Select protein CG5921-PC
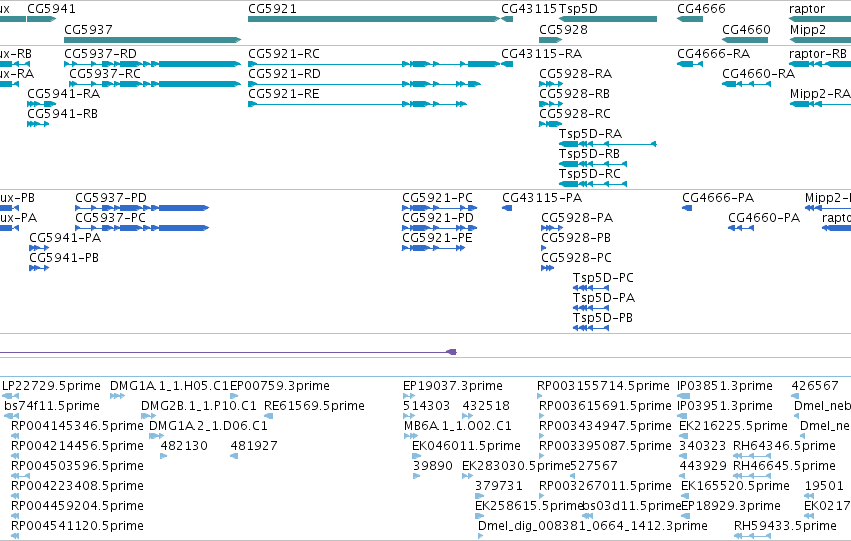 tap(440, 208)
